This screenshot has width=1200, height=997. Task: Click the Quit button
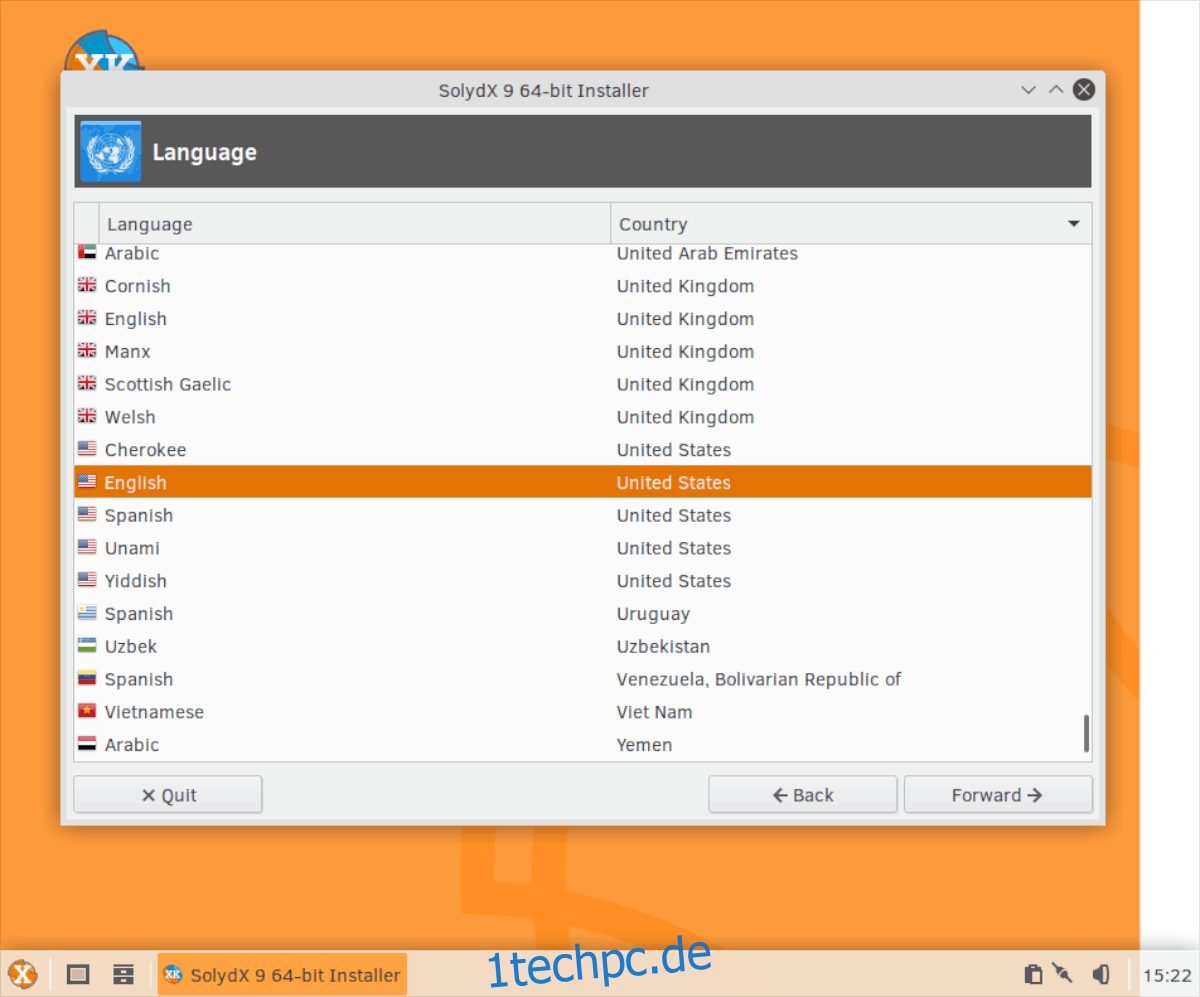[168, 795]
